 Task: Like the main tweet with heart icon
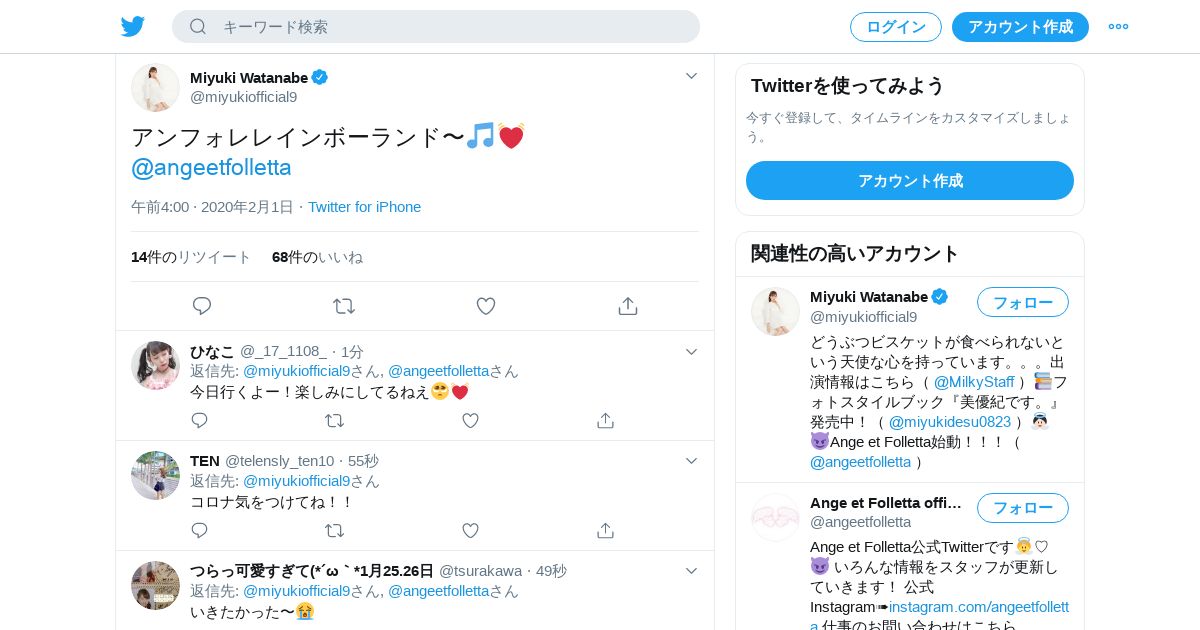(486, 306)
